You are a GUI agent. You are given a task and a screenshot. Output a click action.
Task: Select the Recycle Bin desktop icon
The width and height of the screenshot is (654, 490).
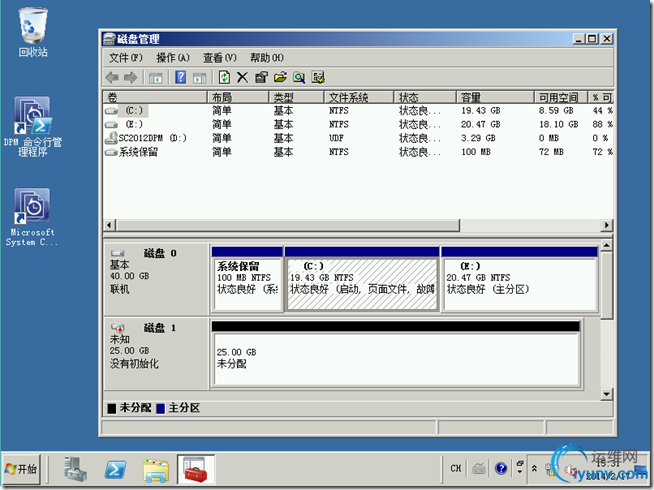pyautogui.click(x=33, y=32)
